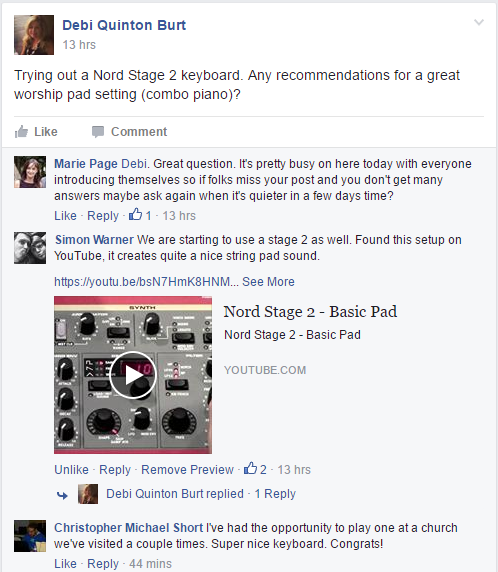Open Simon Warner's avatar
This screenshot has height=572, width=498.
coord(30,248)
